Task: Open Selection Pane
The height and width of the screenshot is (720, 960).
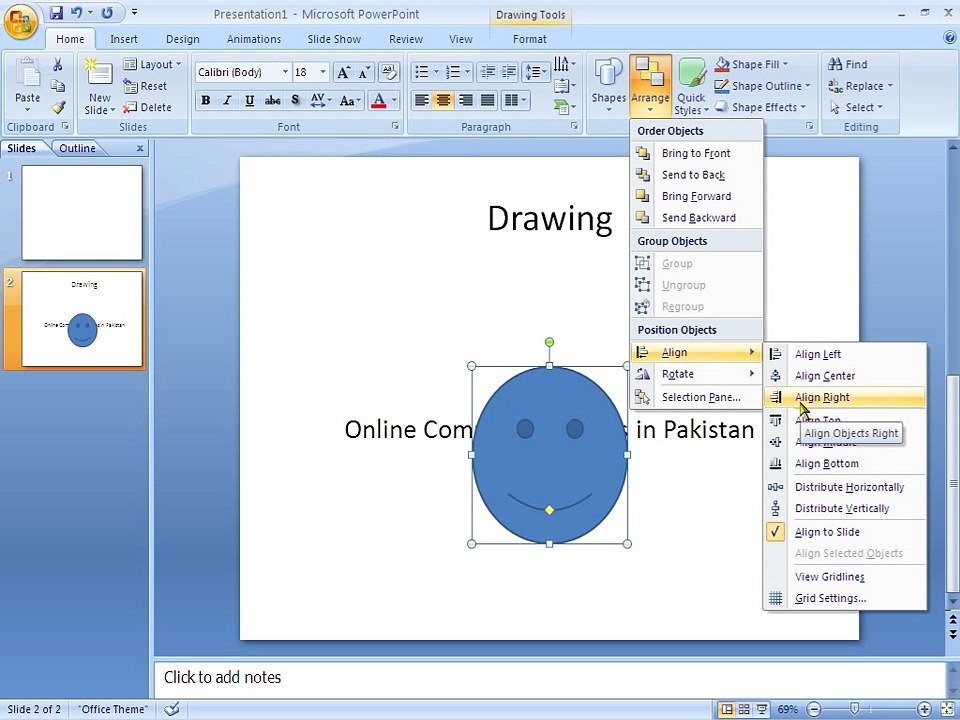Action: pos(697,397)
